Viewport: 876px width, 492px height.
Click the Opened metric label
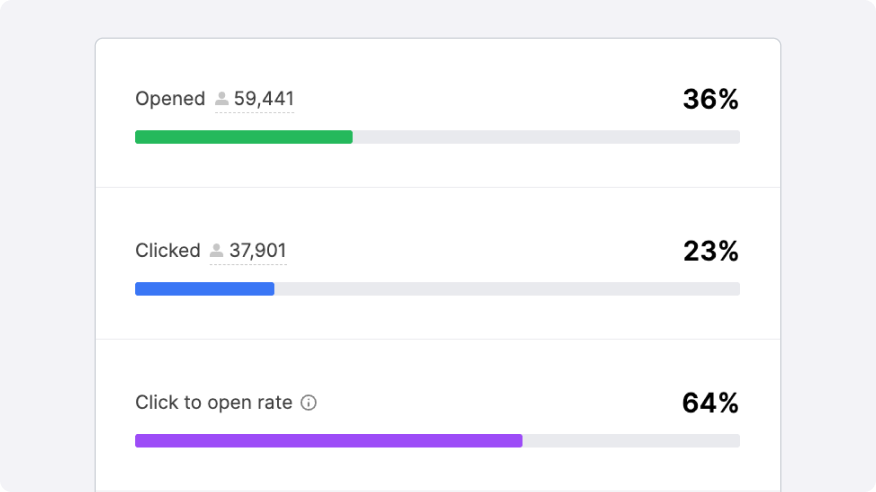tap(170, 99)
